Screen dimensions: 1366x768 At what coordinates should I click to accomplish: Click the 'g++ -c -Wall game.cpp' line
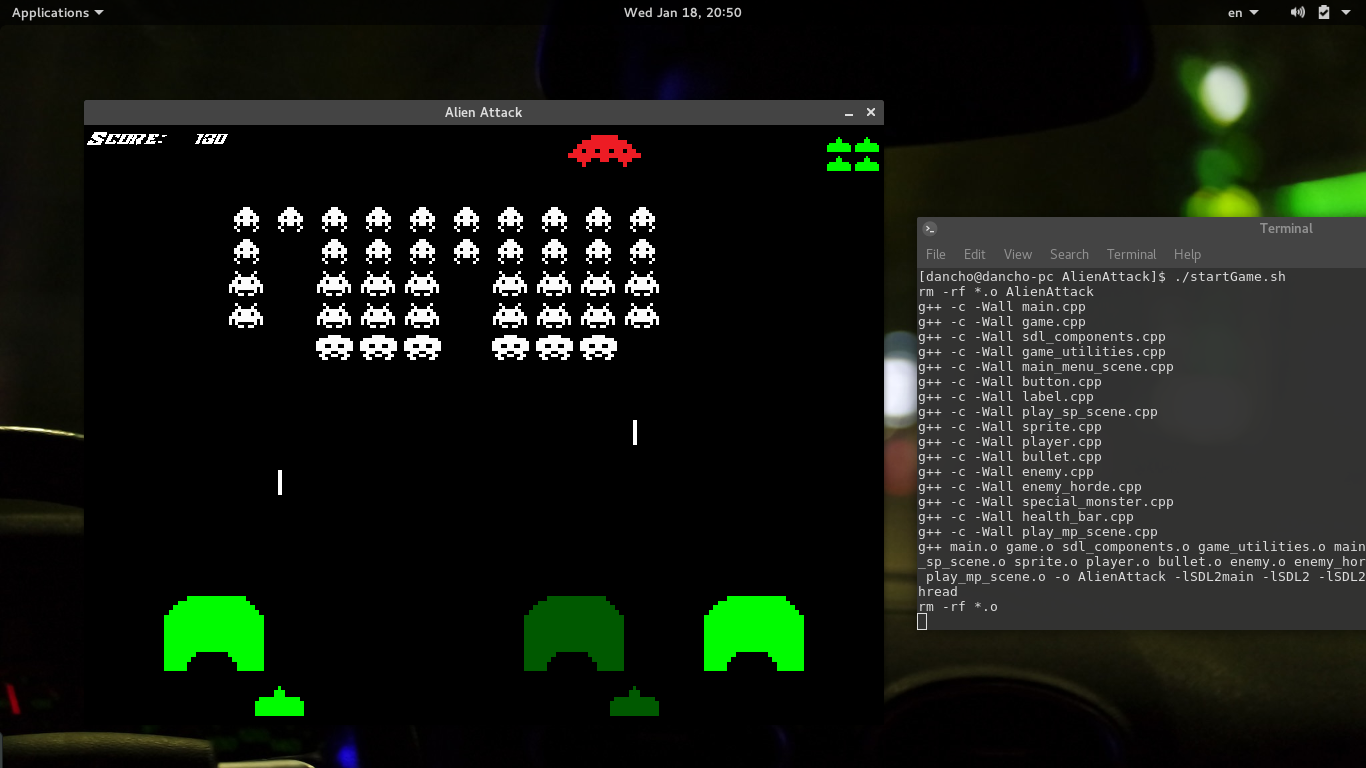click(x=1002, y=322)
